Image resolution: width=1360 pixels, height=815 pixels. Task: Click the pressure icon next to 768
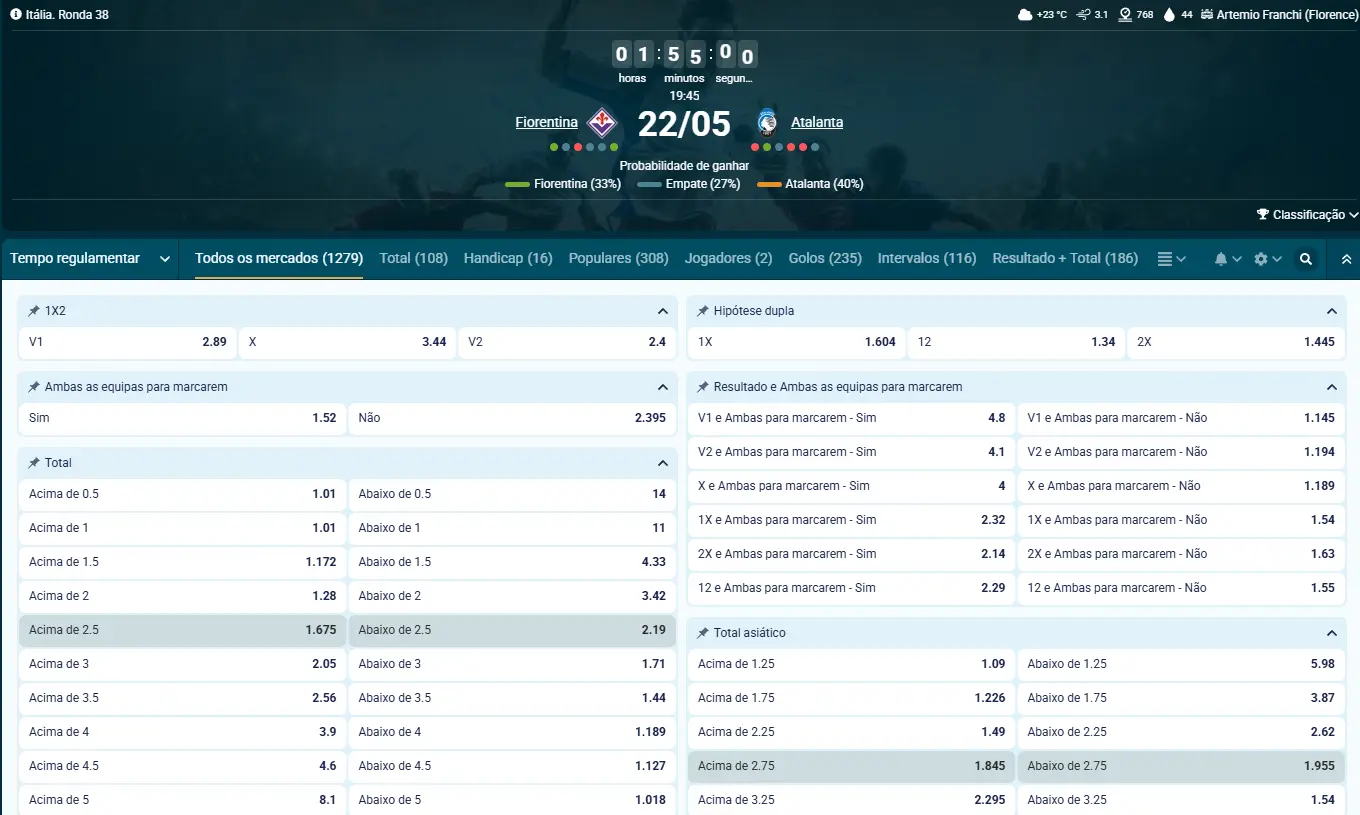click(1125, 15)
